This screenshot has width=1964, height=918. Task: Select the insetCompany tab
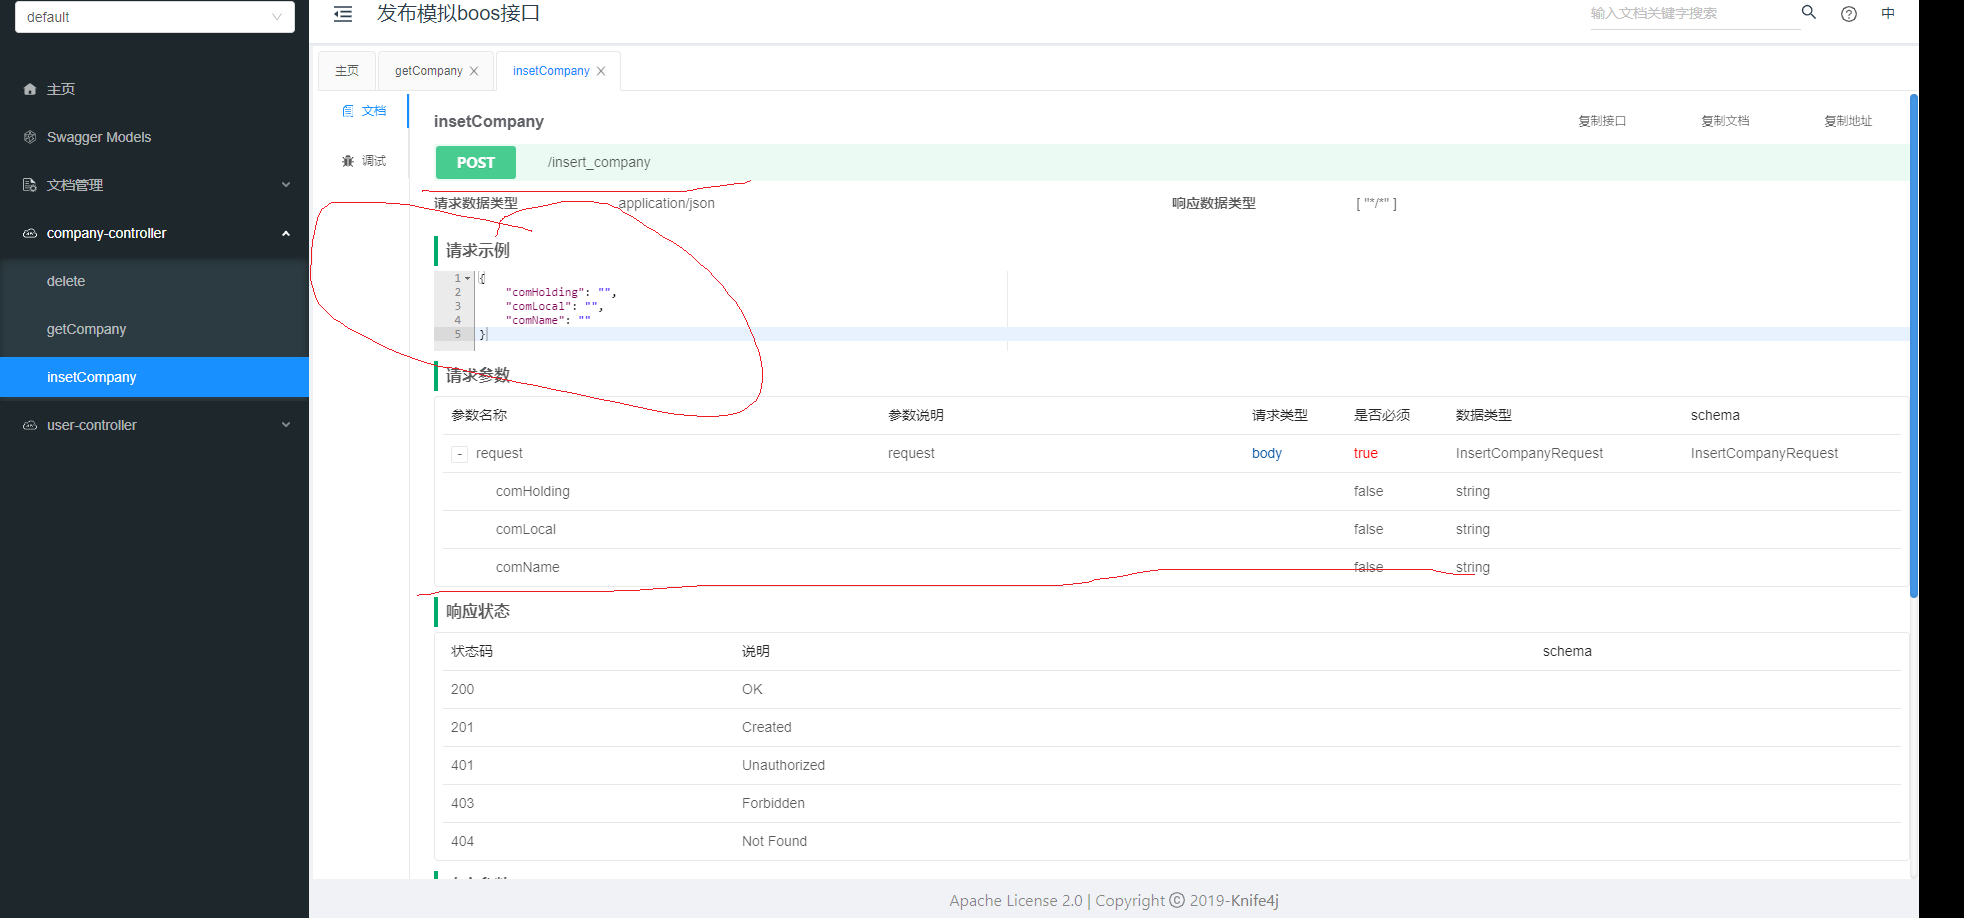pos(551,71)
